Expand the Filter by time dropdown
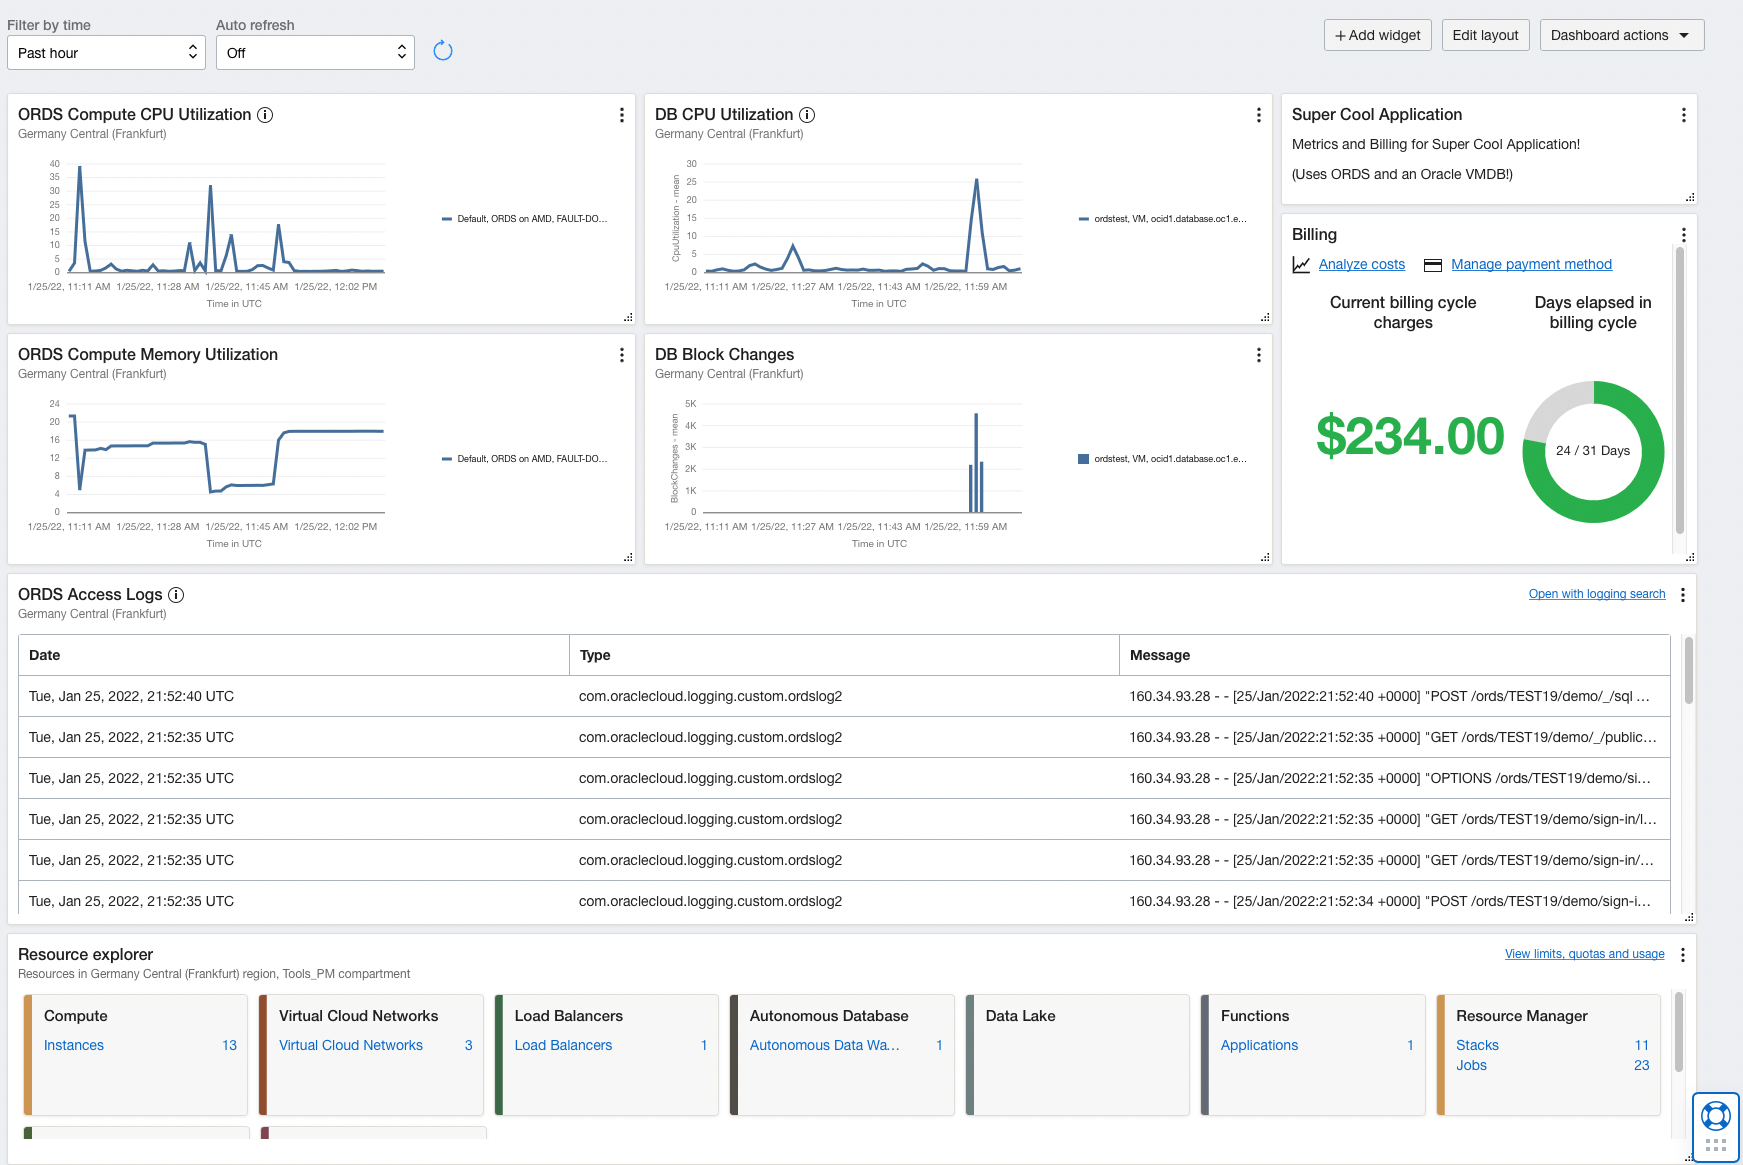The width and height of the screenshot is (1743, 1165). 106,53
